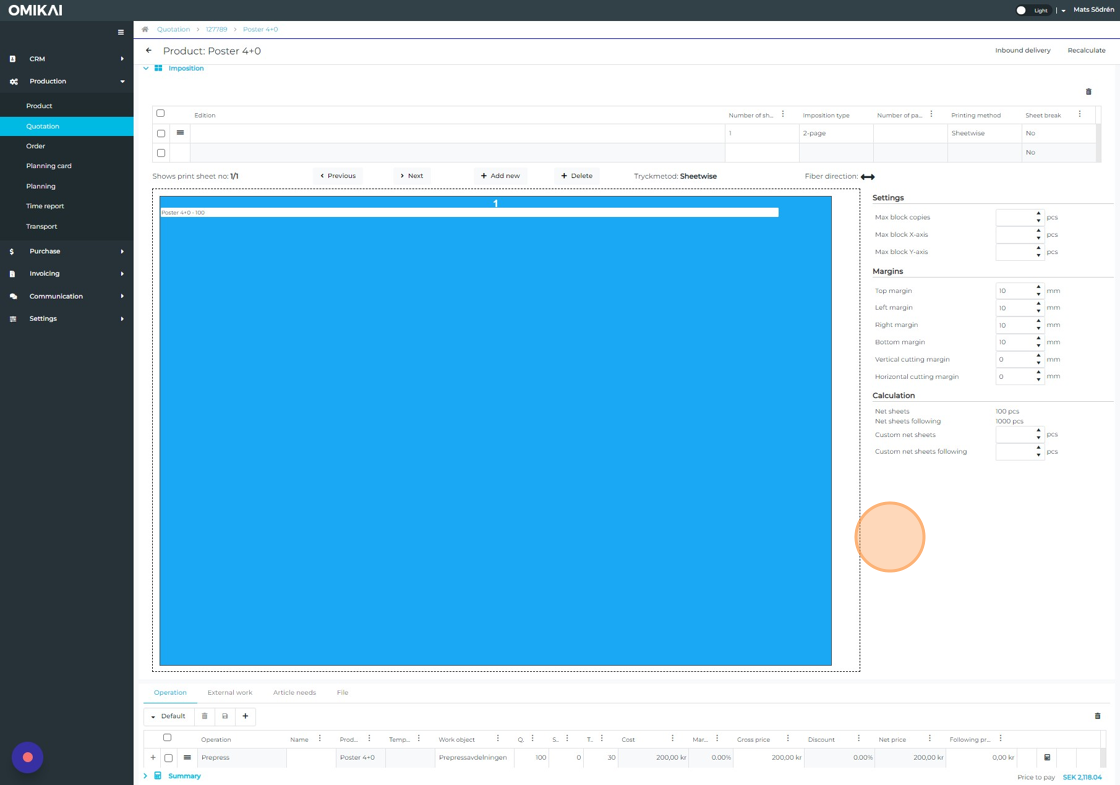Click the Top margin input field
Image resolution: width=1120 pixels, height=785 pixels.
pos(1013,291)
